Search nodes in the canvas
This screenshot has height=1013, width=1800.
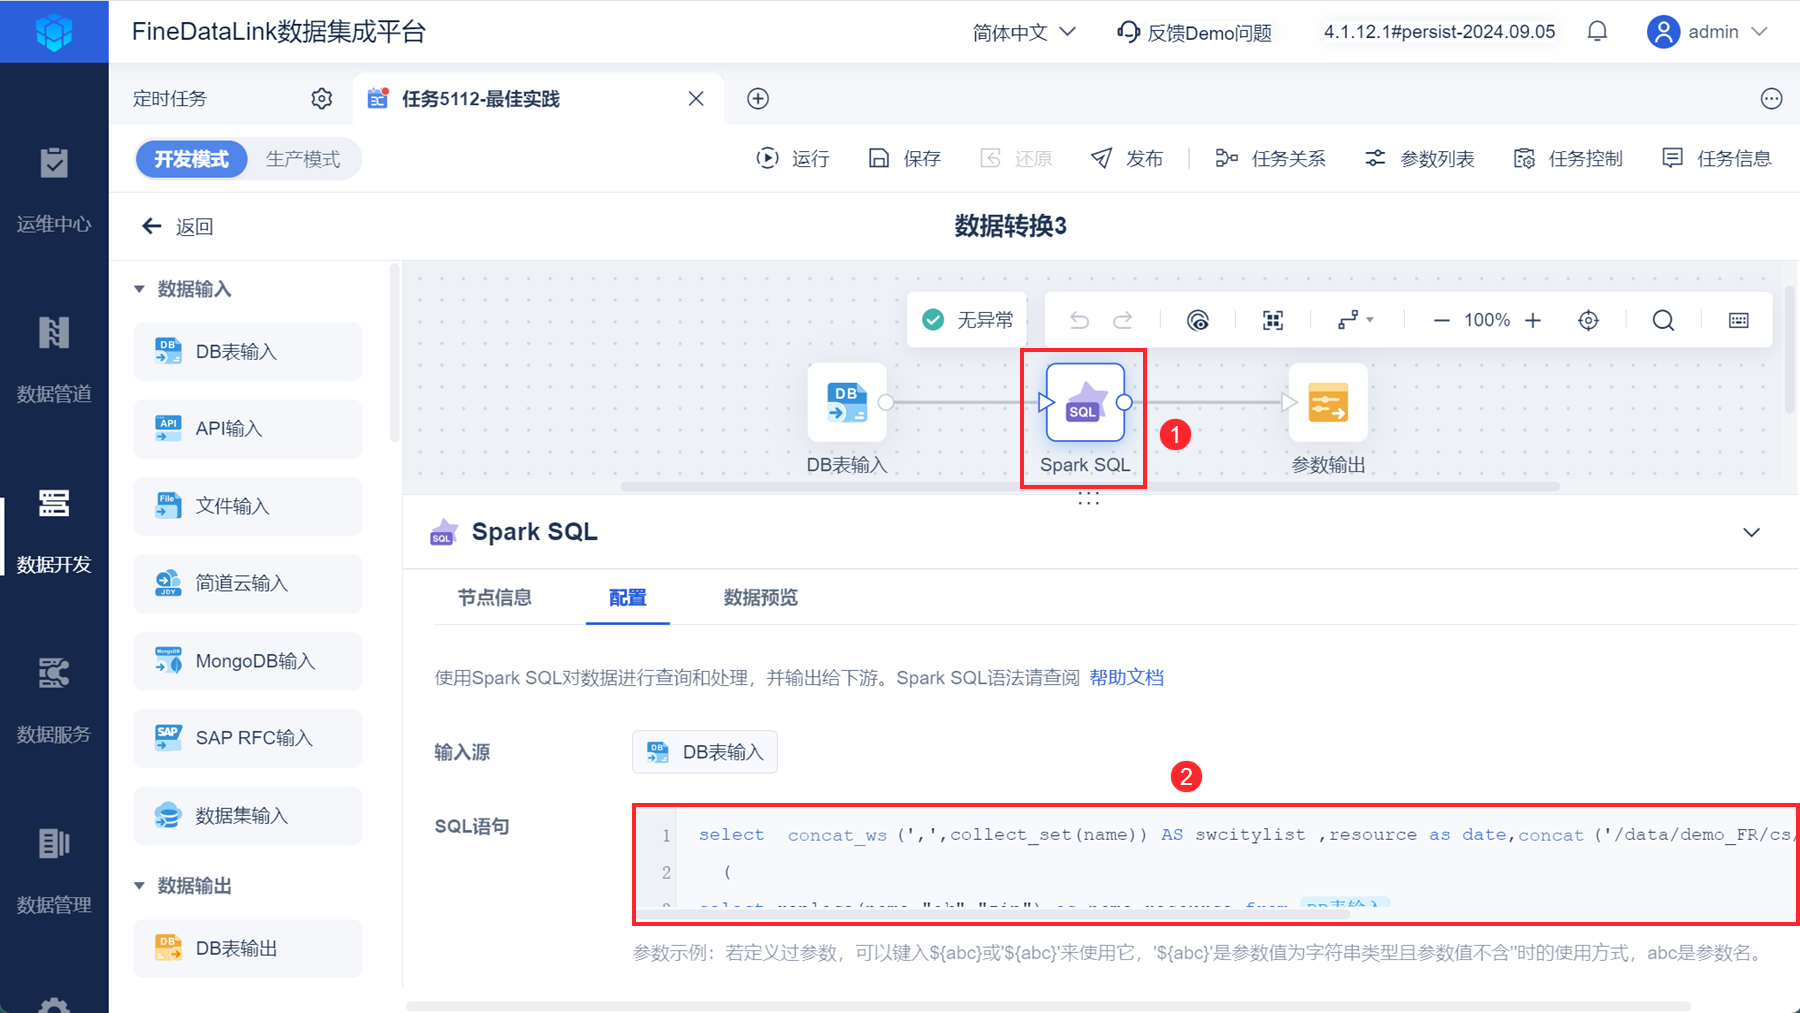point(1663,320)
